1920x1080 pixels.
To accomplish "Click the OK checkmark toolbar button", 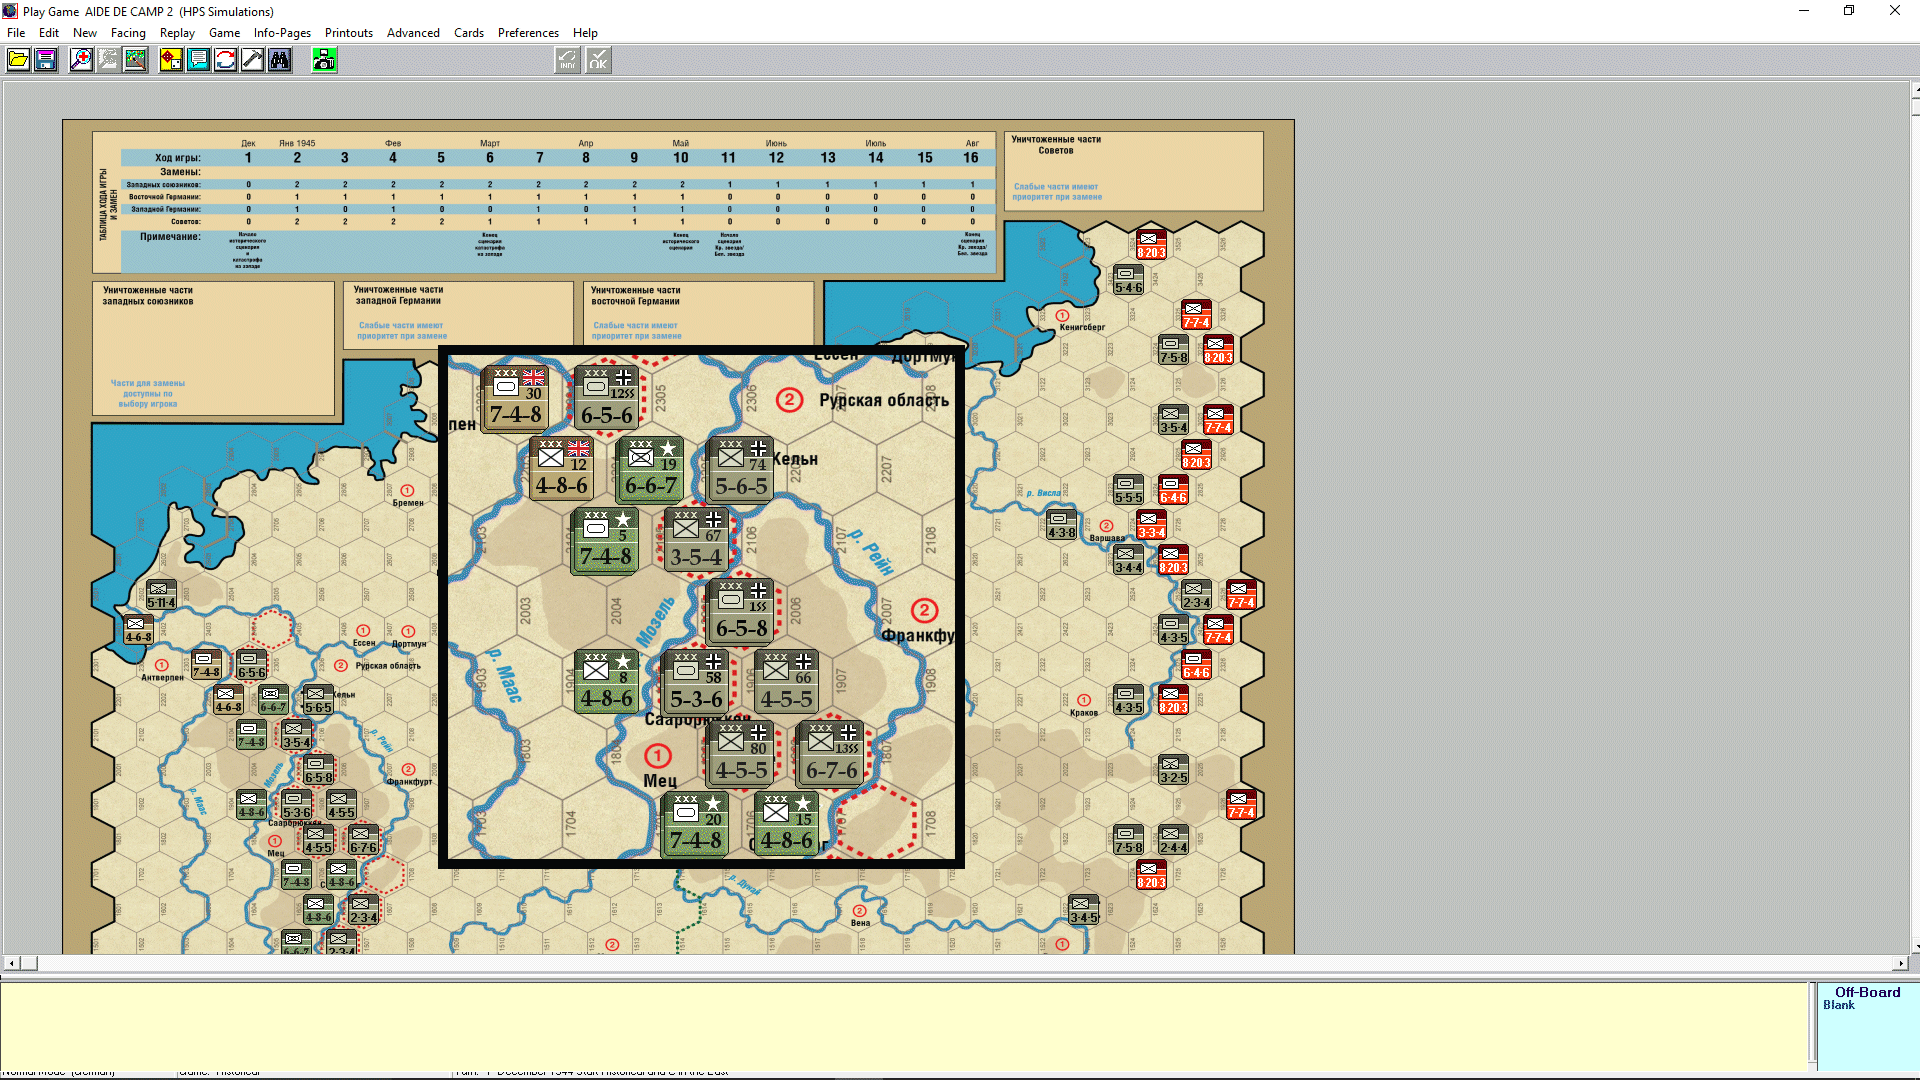I will coord(598,60).
